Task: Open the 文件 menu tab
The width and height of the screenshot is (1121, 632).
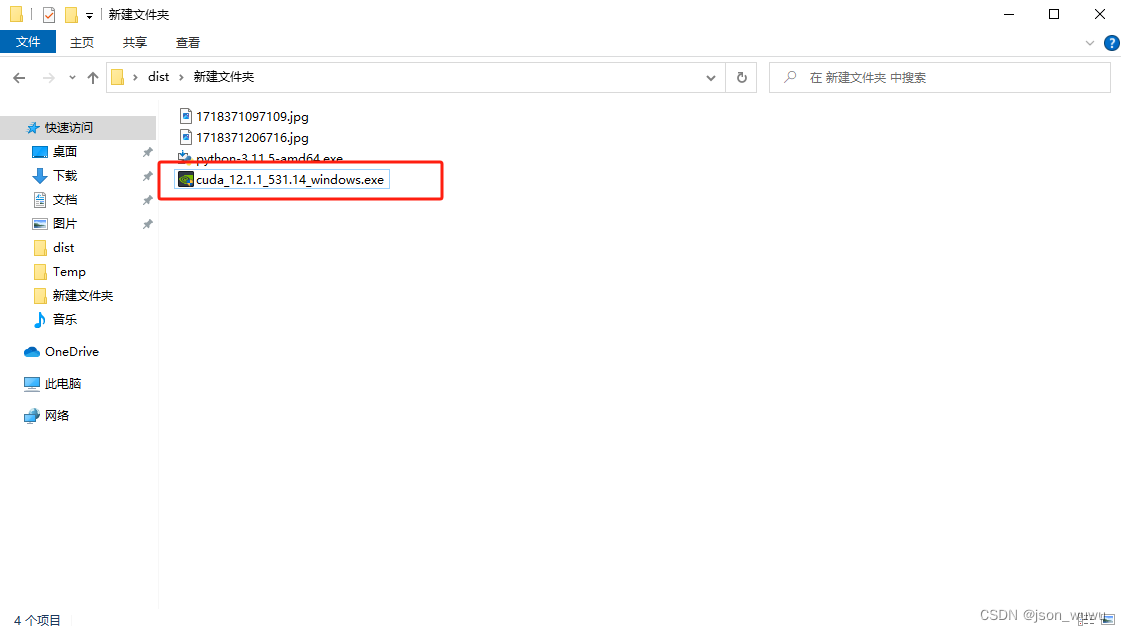Action: coord(28,42)
